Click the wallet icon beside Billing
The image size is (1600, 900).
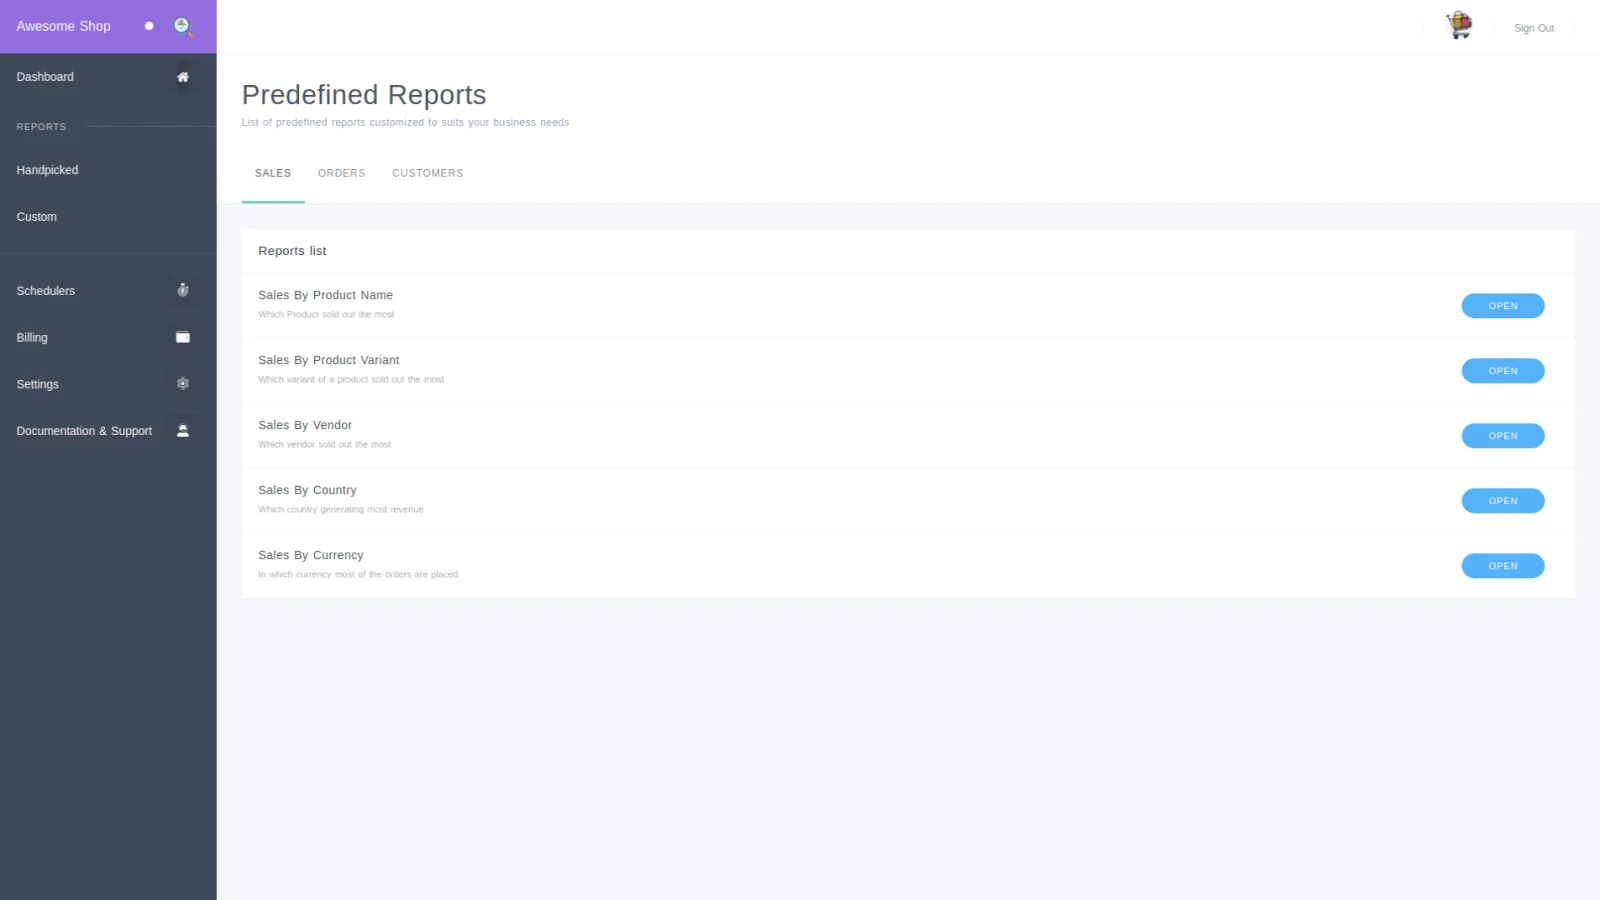tap(183, 337)
